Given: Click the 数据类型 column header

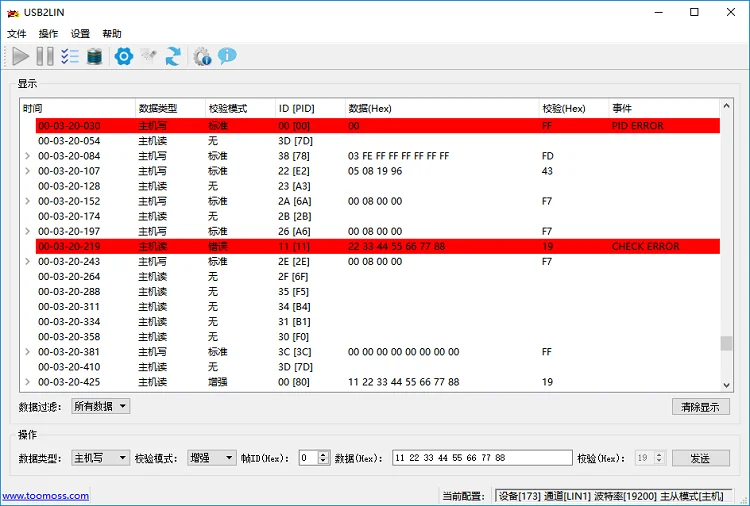Looking at the screenshot, I should coord(170,109).
